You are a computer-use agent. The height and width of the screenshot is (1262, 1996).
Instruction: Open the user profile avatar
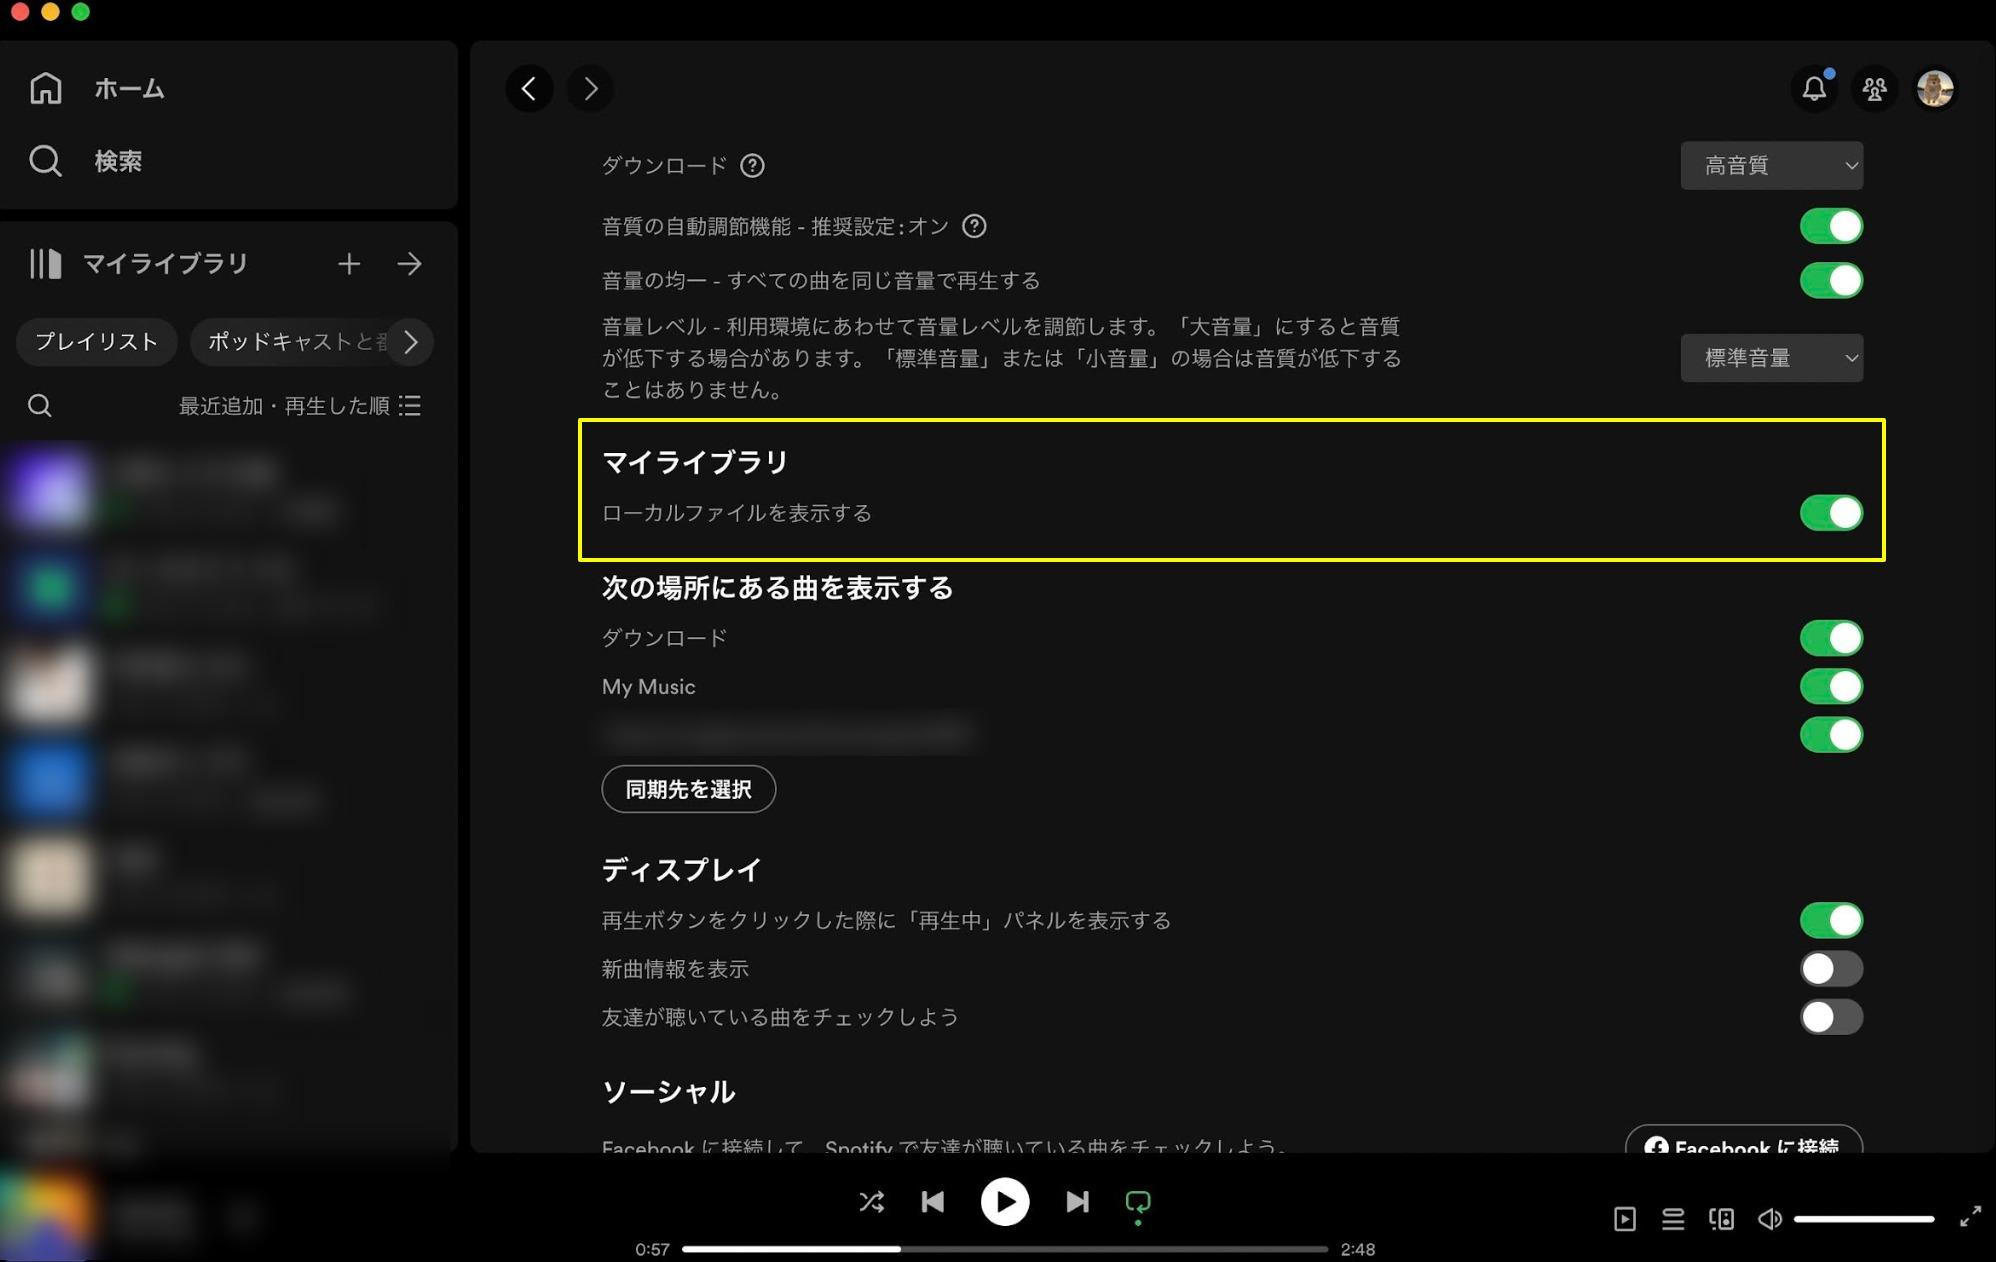[1935, 89]
